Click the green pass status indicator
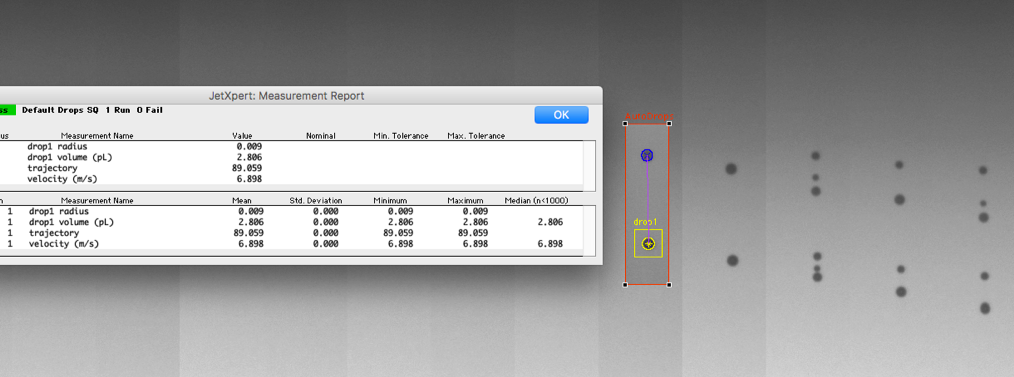The width and height of the screenshot is (1014, 377). (x=8, y=111)
